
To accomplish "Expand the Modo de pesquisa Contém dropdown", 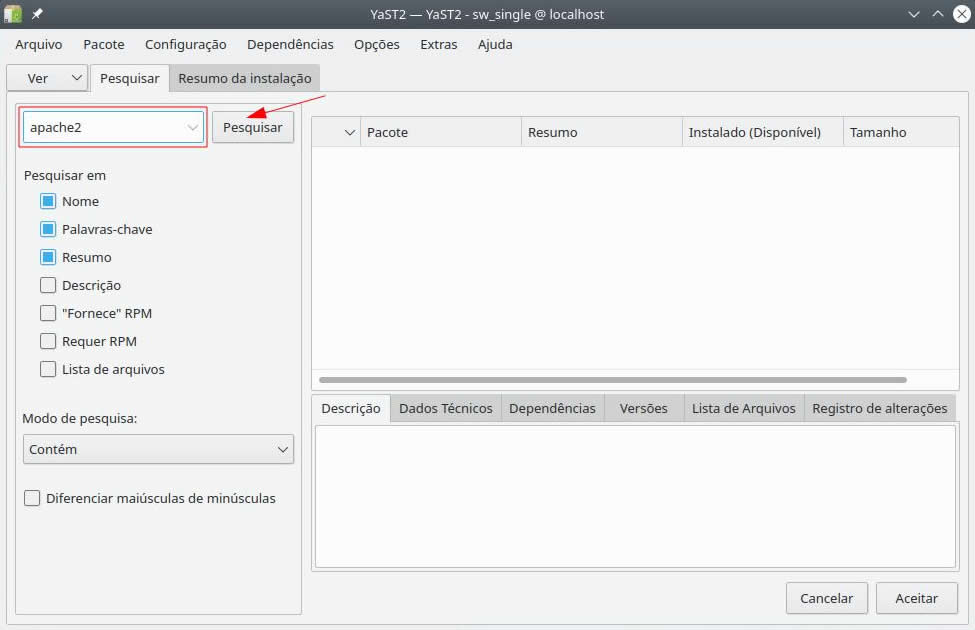I will coord(158,450).
